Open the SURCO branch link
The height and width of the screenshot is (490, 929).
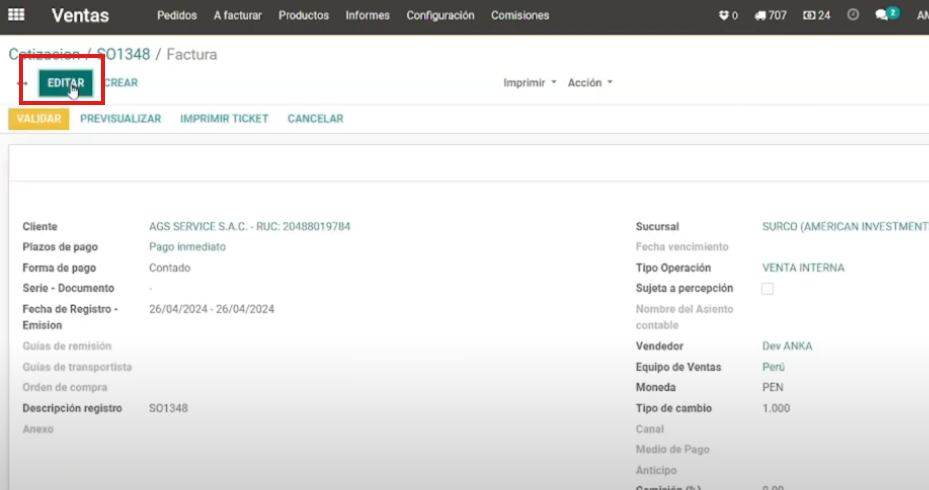click(x=845, y=226)
